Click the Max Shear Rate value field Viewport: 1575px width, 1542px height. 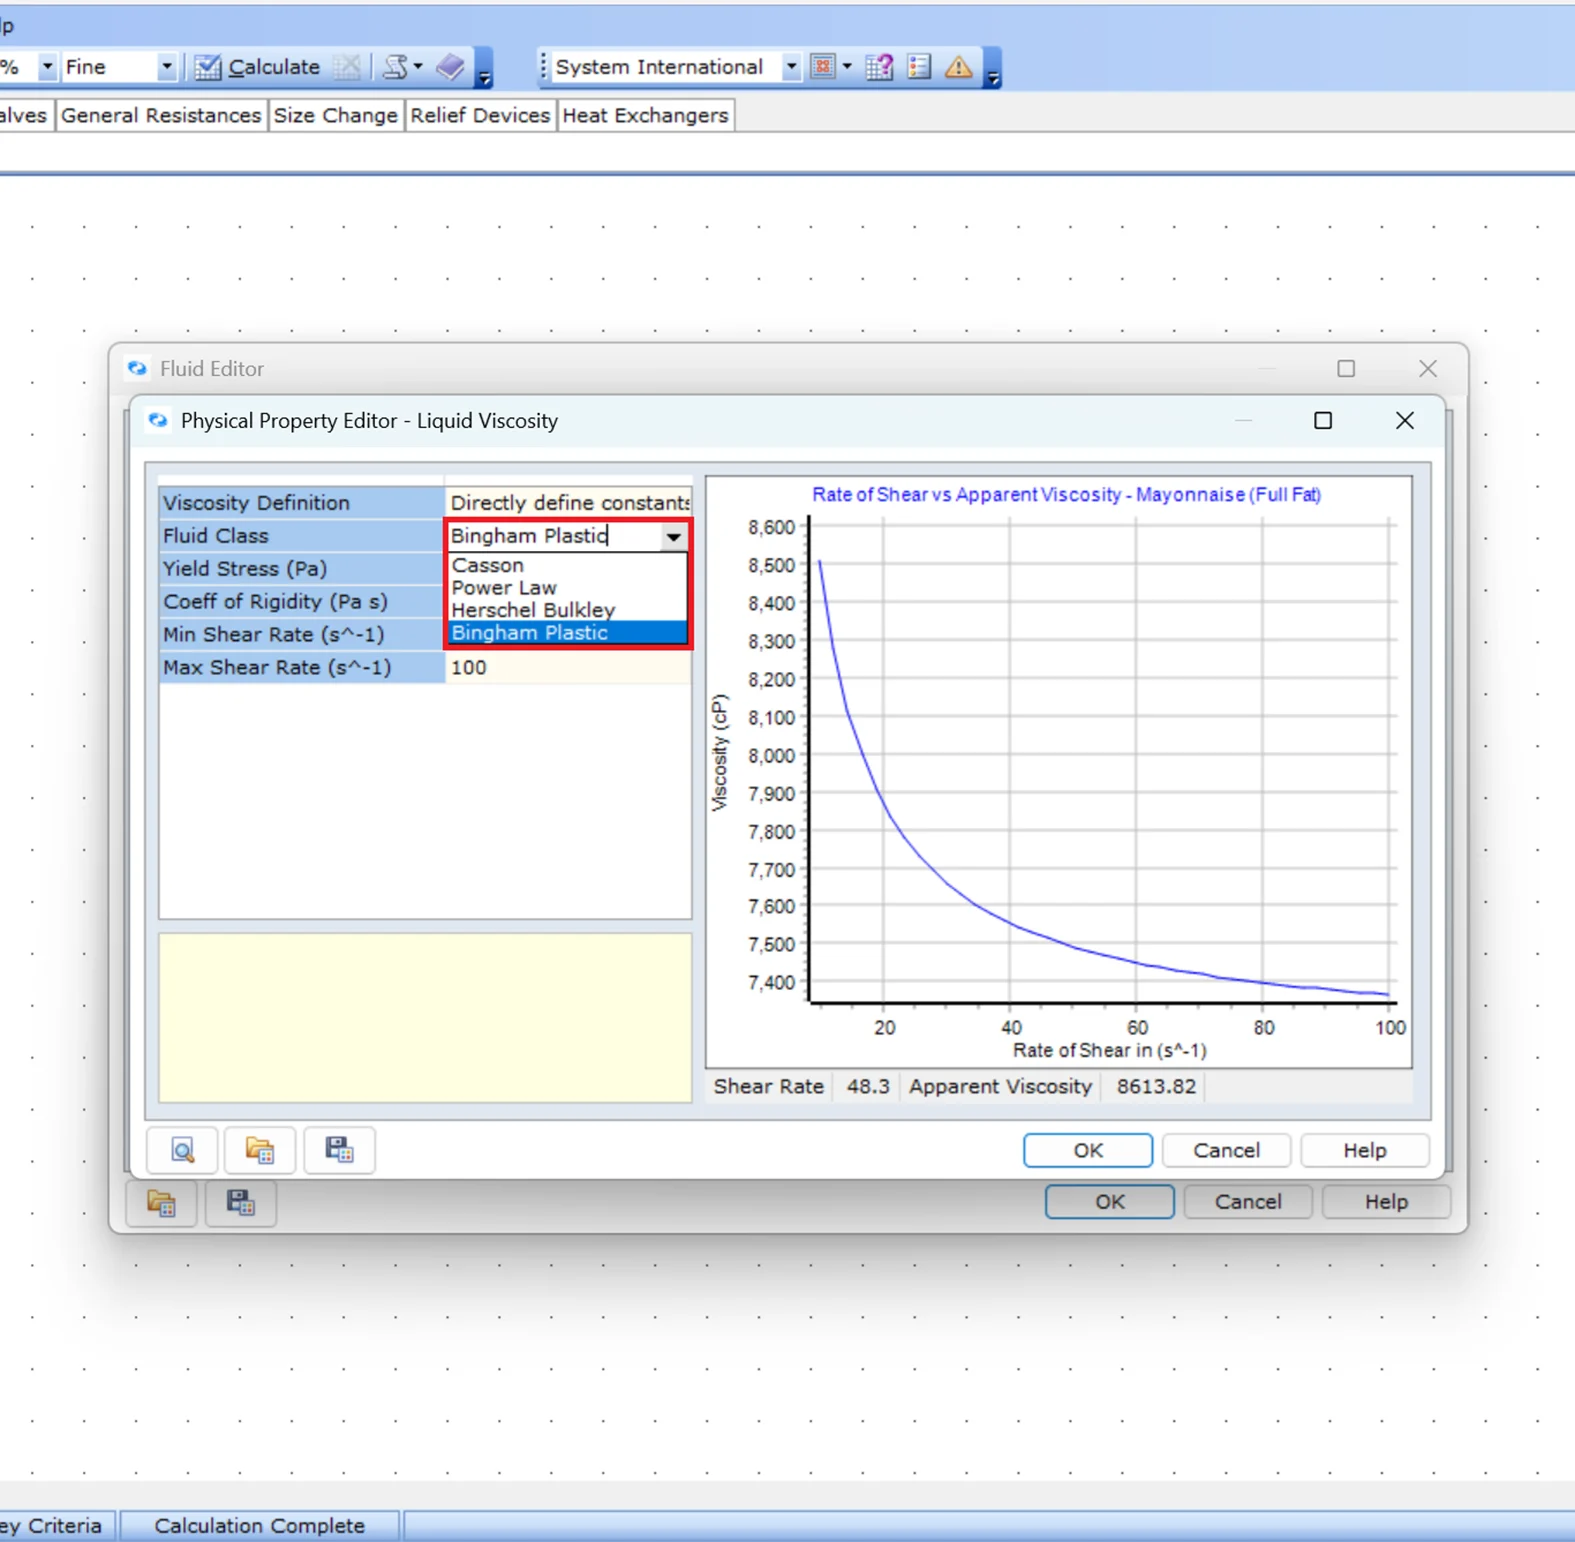[567, 667]
